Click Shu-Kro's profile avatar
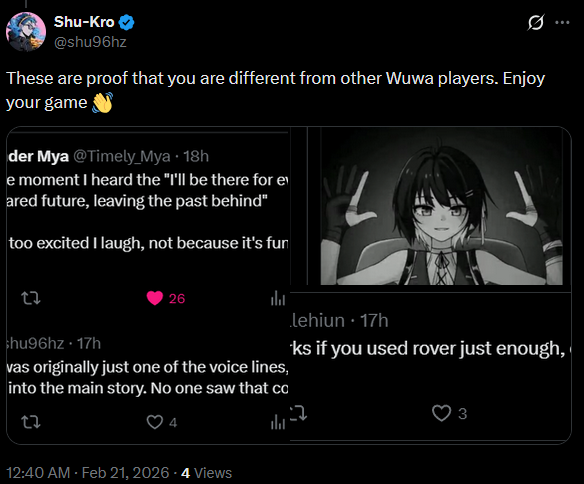Viewport: 584px width, 484px height. click(26, 32)
